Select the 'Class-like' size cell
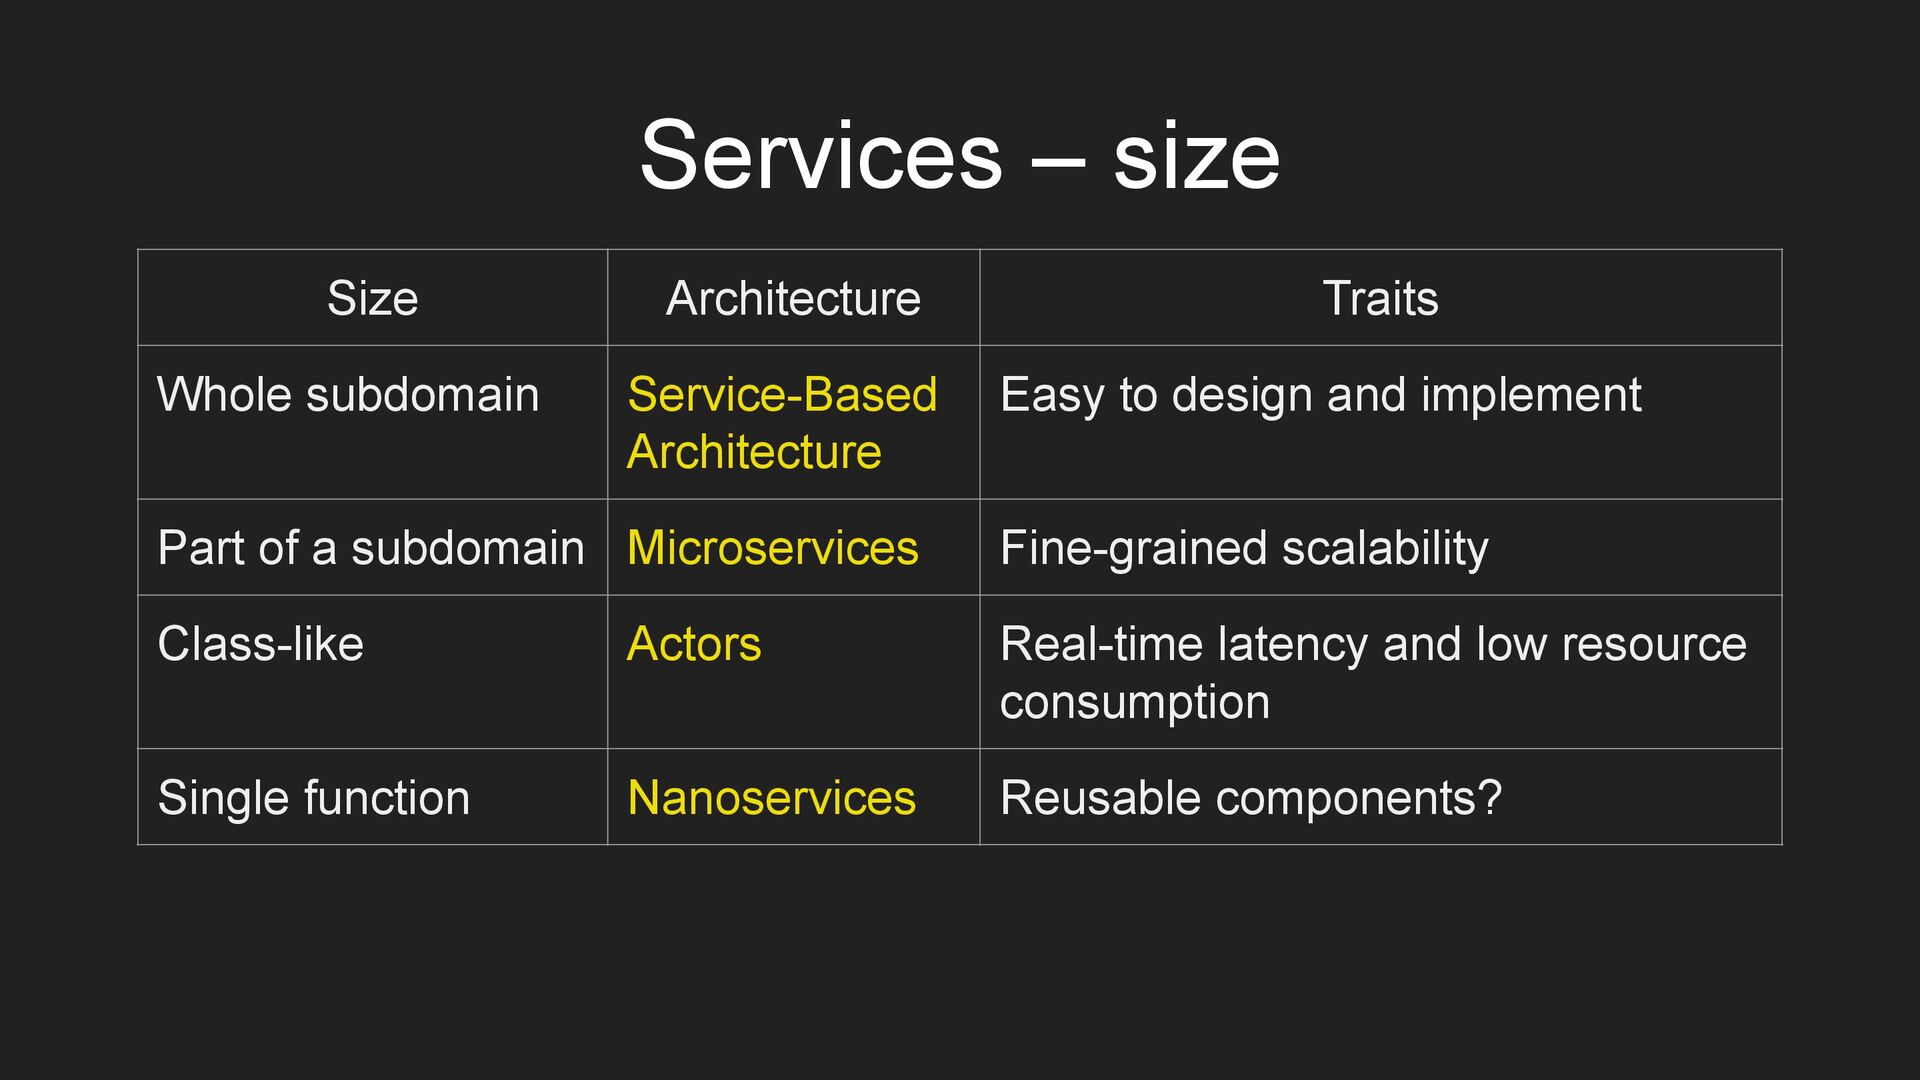1920x1080 pixels. [x=260, y=644]
